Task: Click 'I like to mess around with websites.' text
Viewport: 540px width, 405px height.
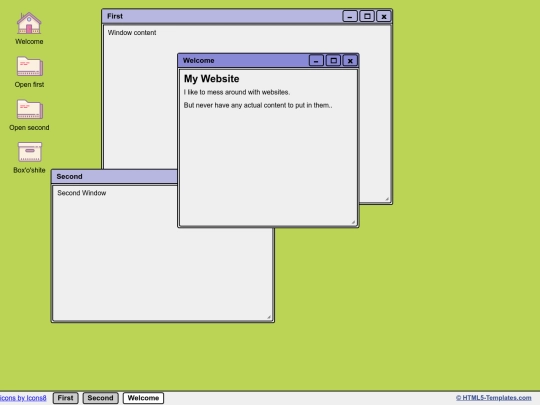Action: [237, 92]
